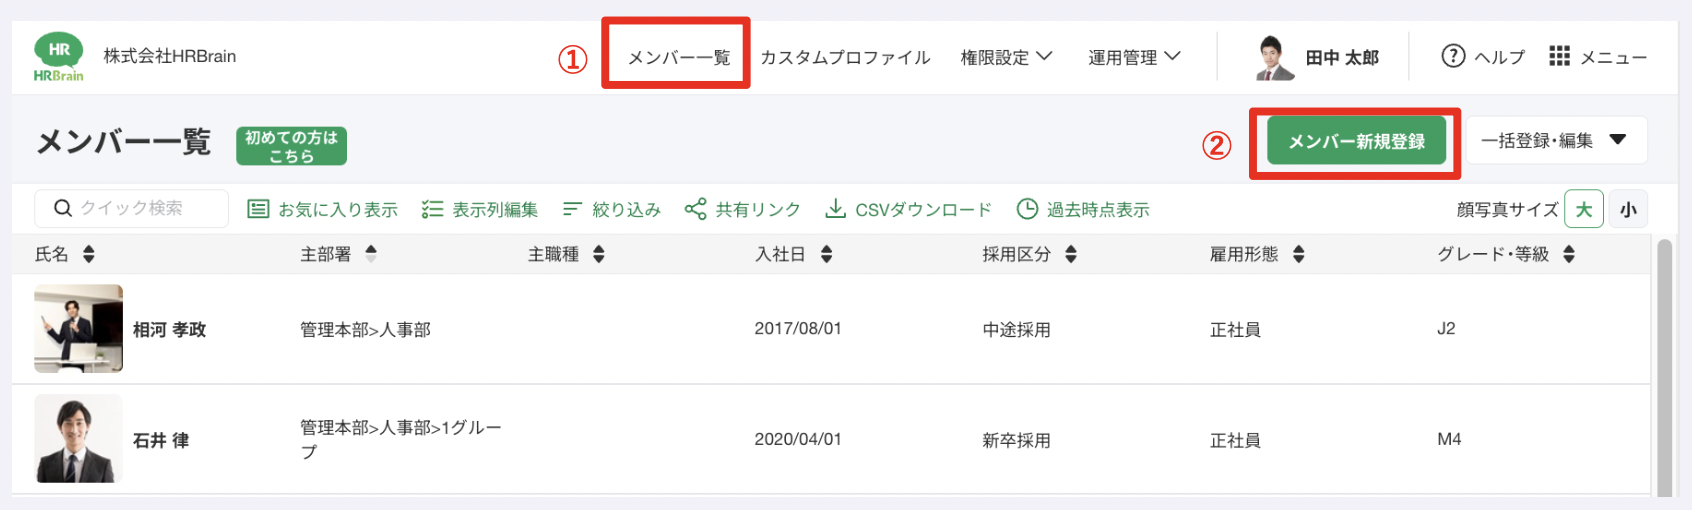Open the filter narrowing option
Viewport: 1692px width, 510px height.
tap(612, 209)
